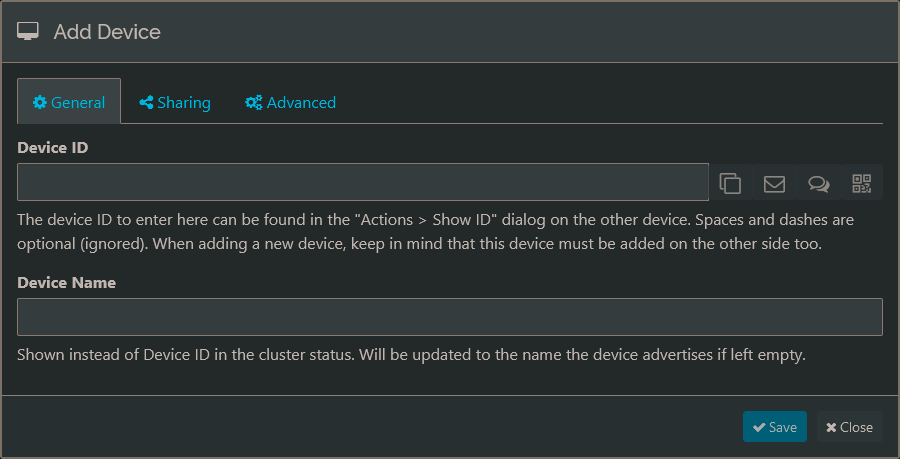Open the QR code scanner icon
The width and height of the screenshot is (900, 459).
point(862,183)
